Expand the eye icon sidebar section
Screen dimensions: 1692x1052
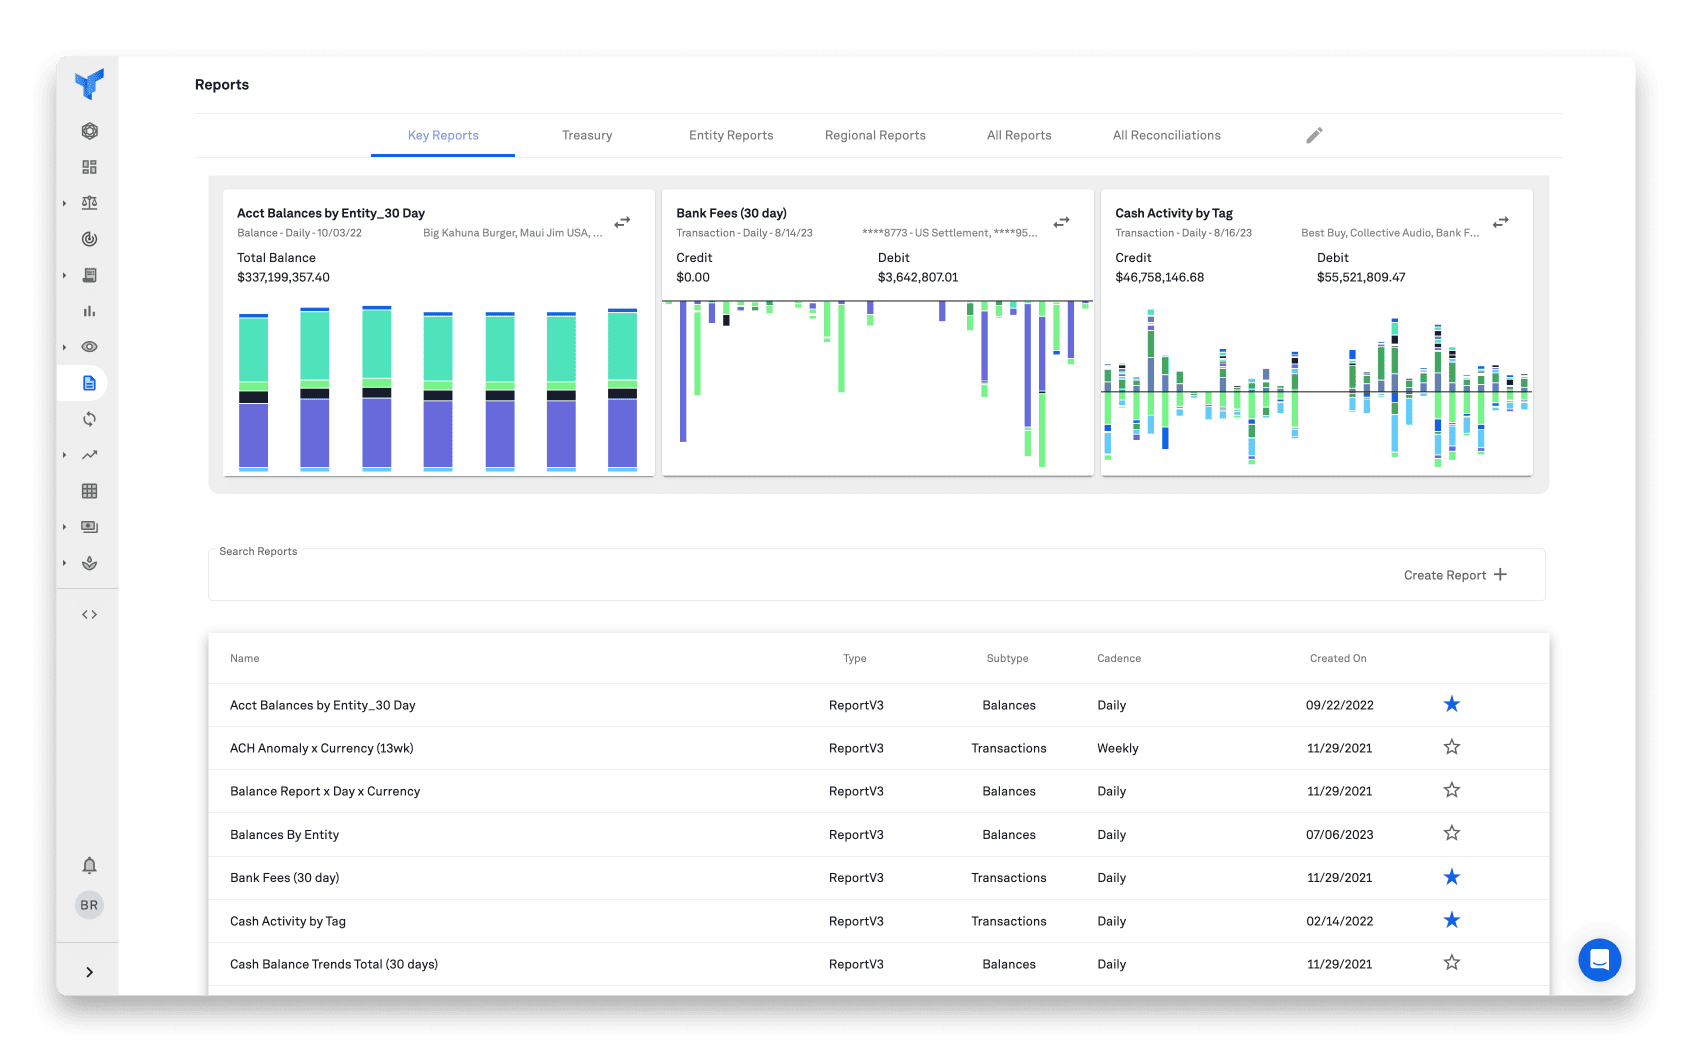click(65, 347)
